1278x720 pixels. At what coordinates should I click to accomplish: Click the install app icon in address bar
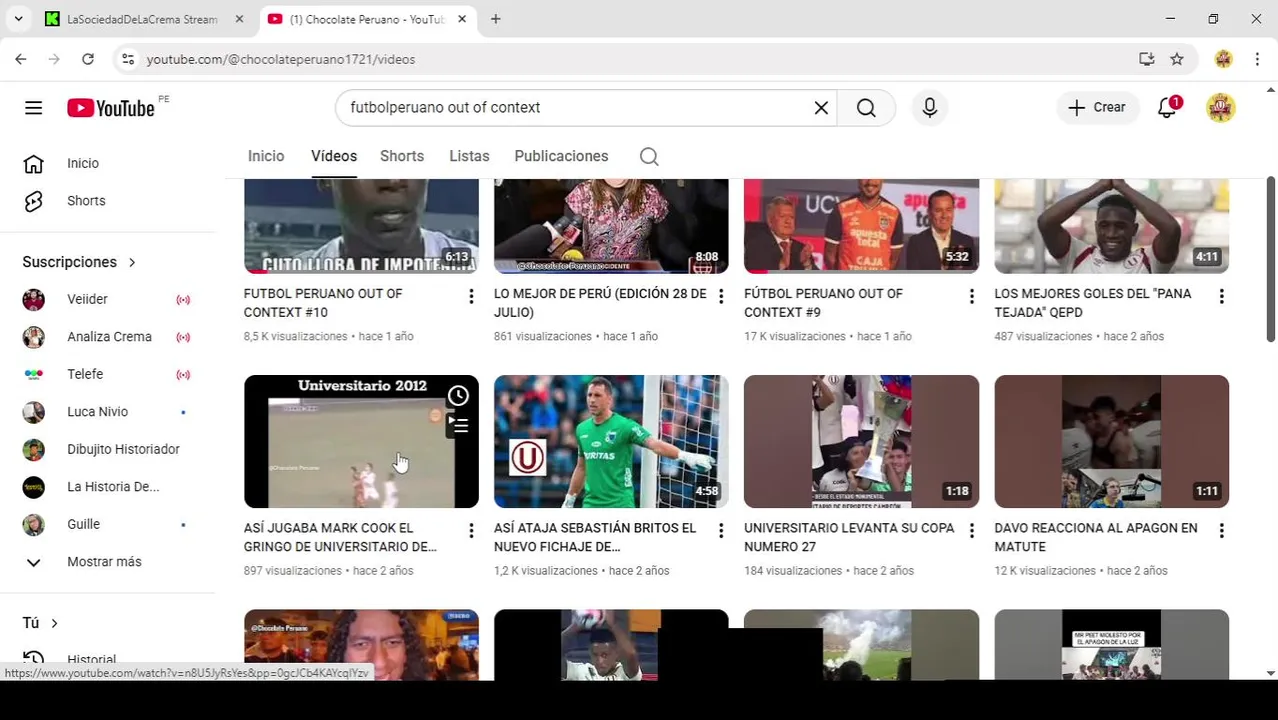click(1147, 59)
